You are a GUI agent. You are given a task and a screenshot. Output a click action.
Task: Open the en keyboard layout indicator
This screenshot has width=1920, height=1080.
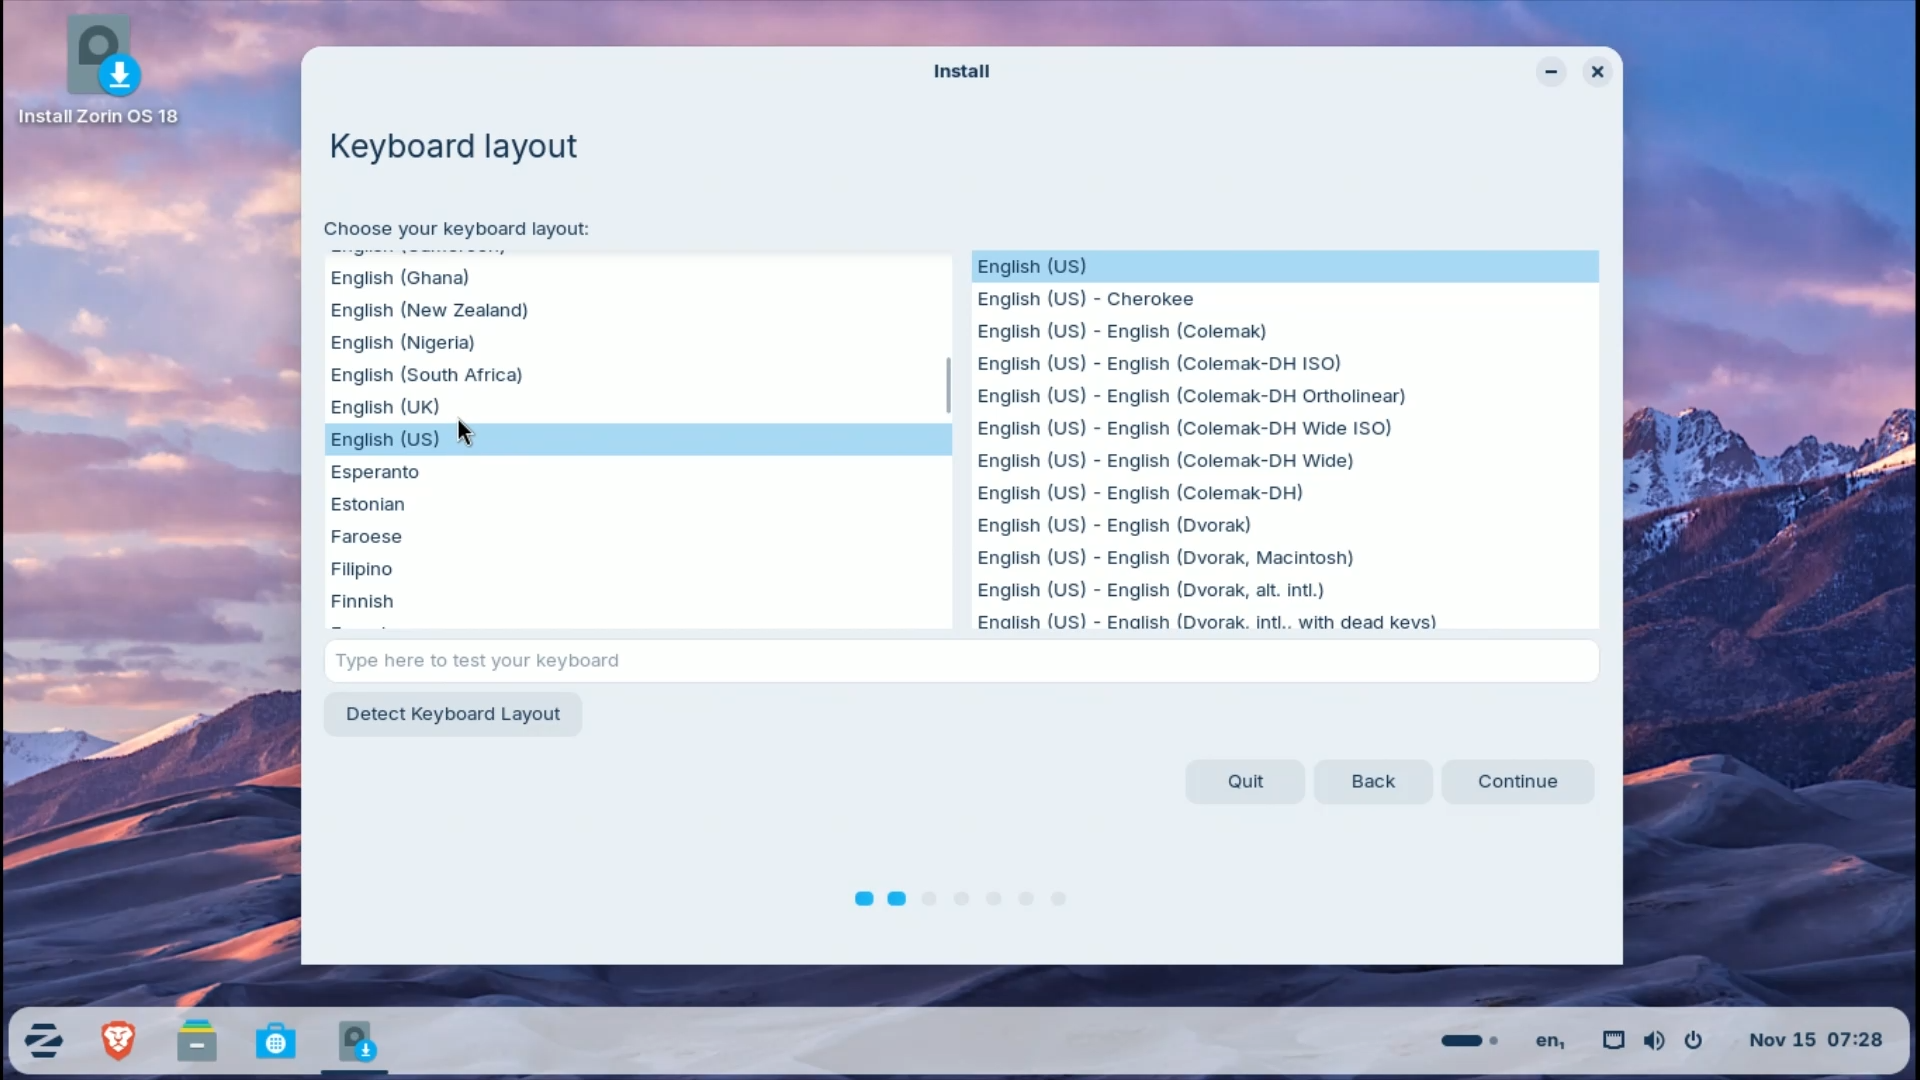tap(1548, 1041)
